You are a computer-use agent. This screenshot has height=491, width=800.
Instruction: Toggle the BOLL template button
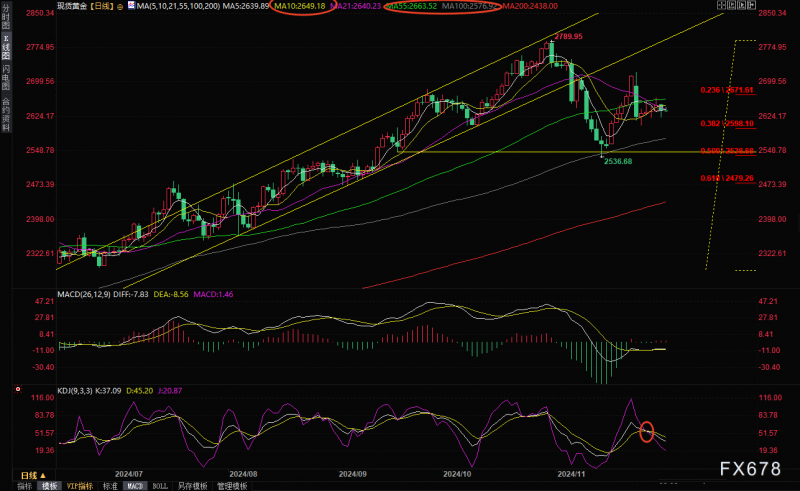click(x=160, y=486)
